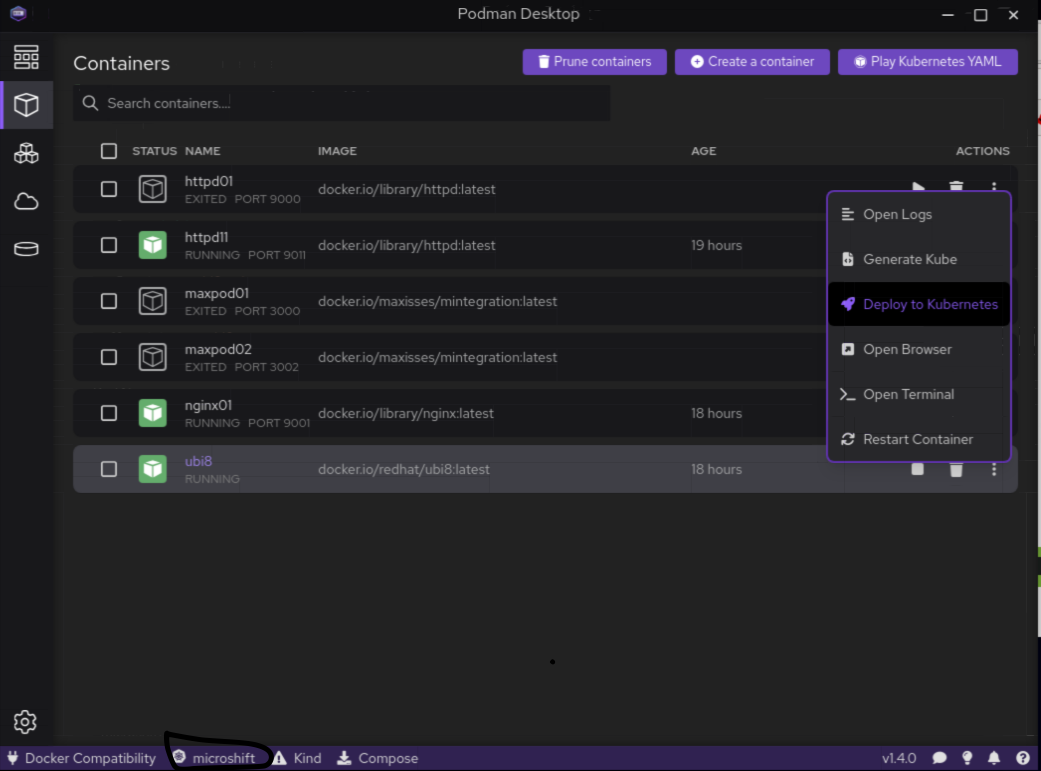Open notifications with the bell icon
1041x771 pixels.
(x=995, y=758)
